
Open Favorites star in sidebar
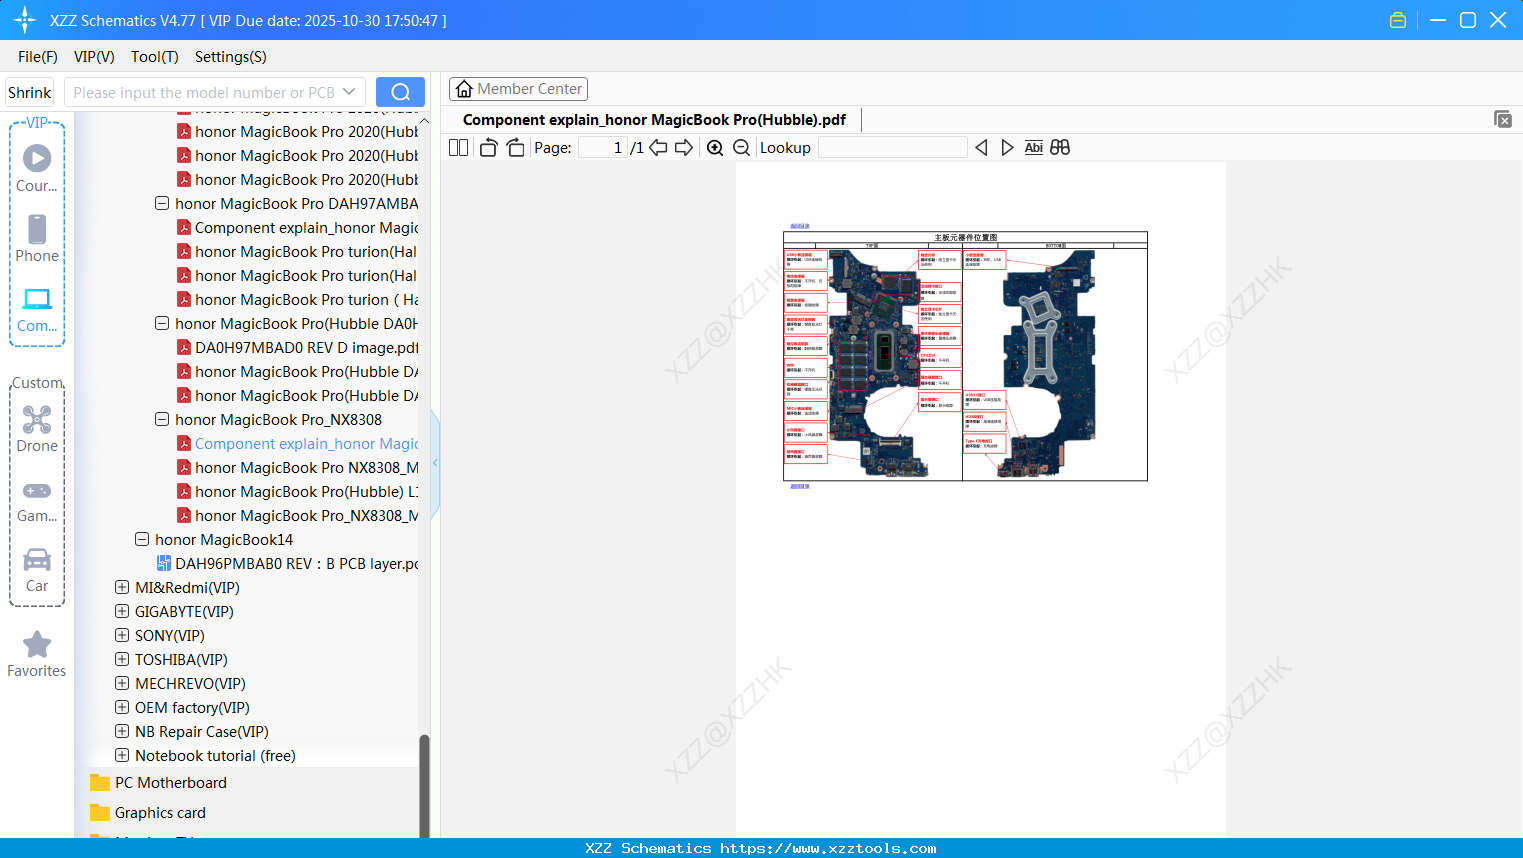point(37,654)
